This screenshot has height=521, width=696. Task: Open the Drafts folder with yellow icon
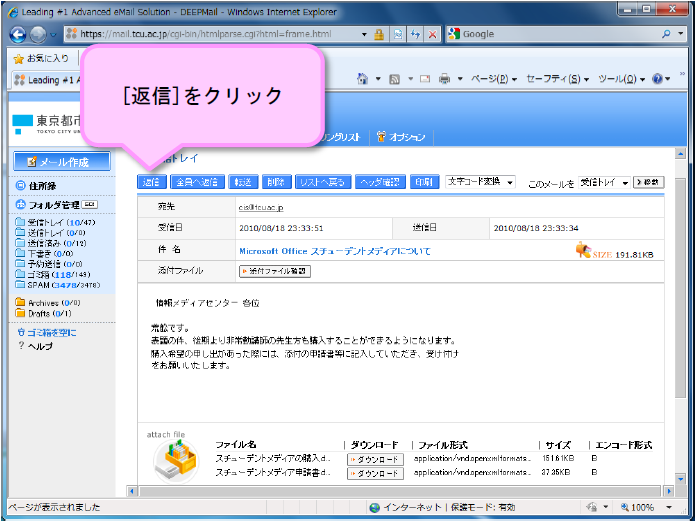coord(43,313)
